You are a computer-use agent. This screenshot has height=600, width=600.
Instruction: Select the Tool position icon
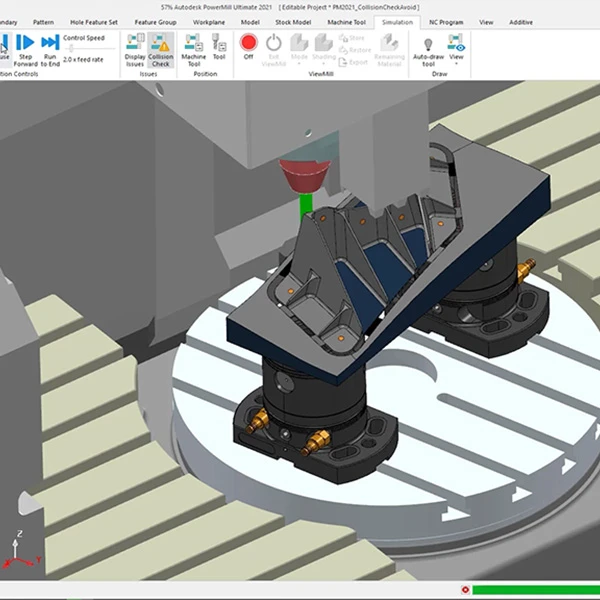pyautogui.click(x=219, y=47)
